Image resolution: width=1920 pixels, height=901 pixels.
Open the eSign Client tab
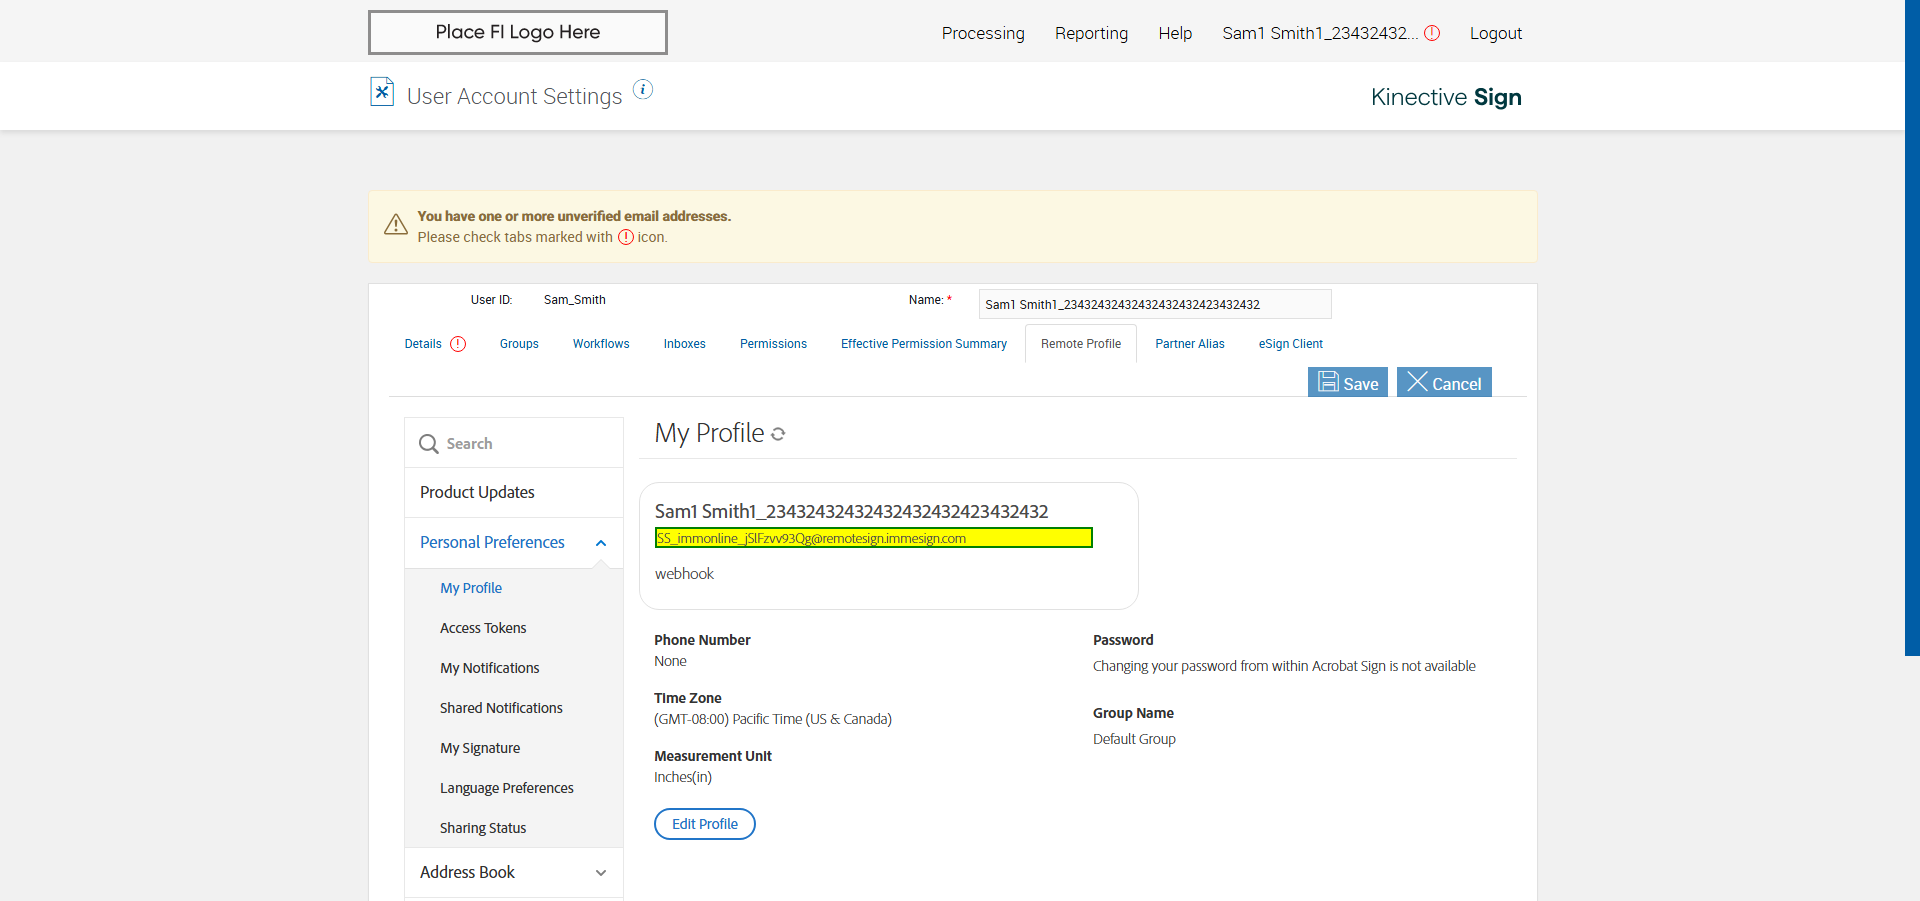coord(1290,344)
